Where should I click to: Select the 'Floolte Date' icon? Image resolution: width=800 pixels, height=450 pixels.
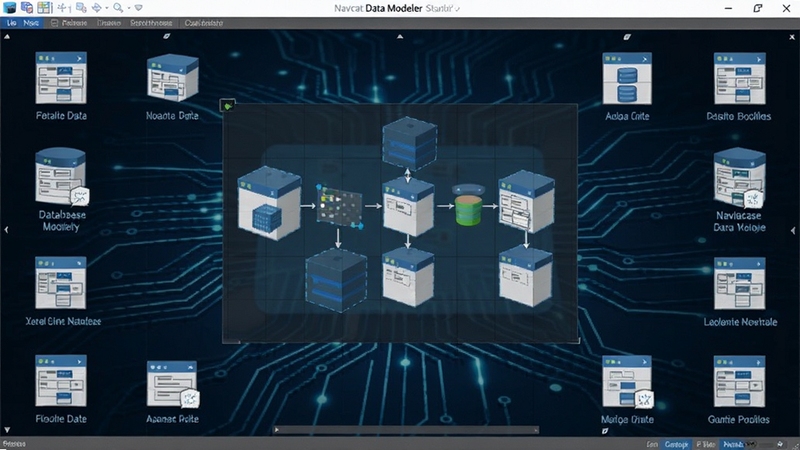(61, 381)
